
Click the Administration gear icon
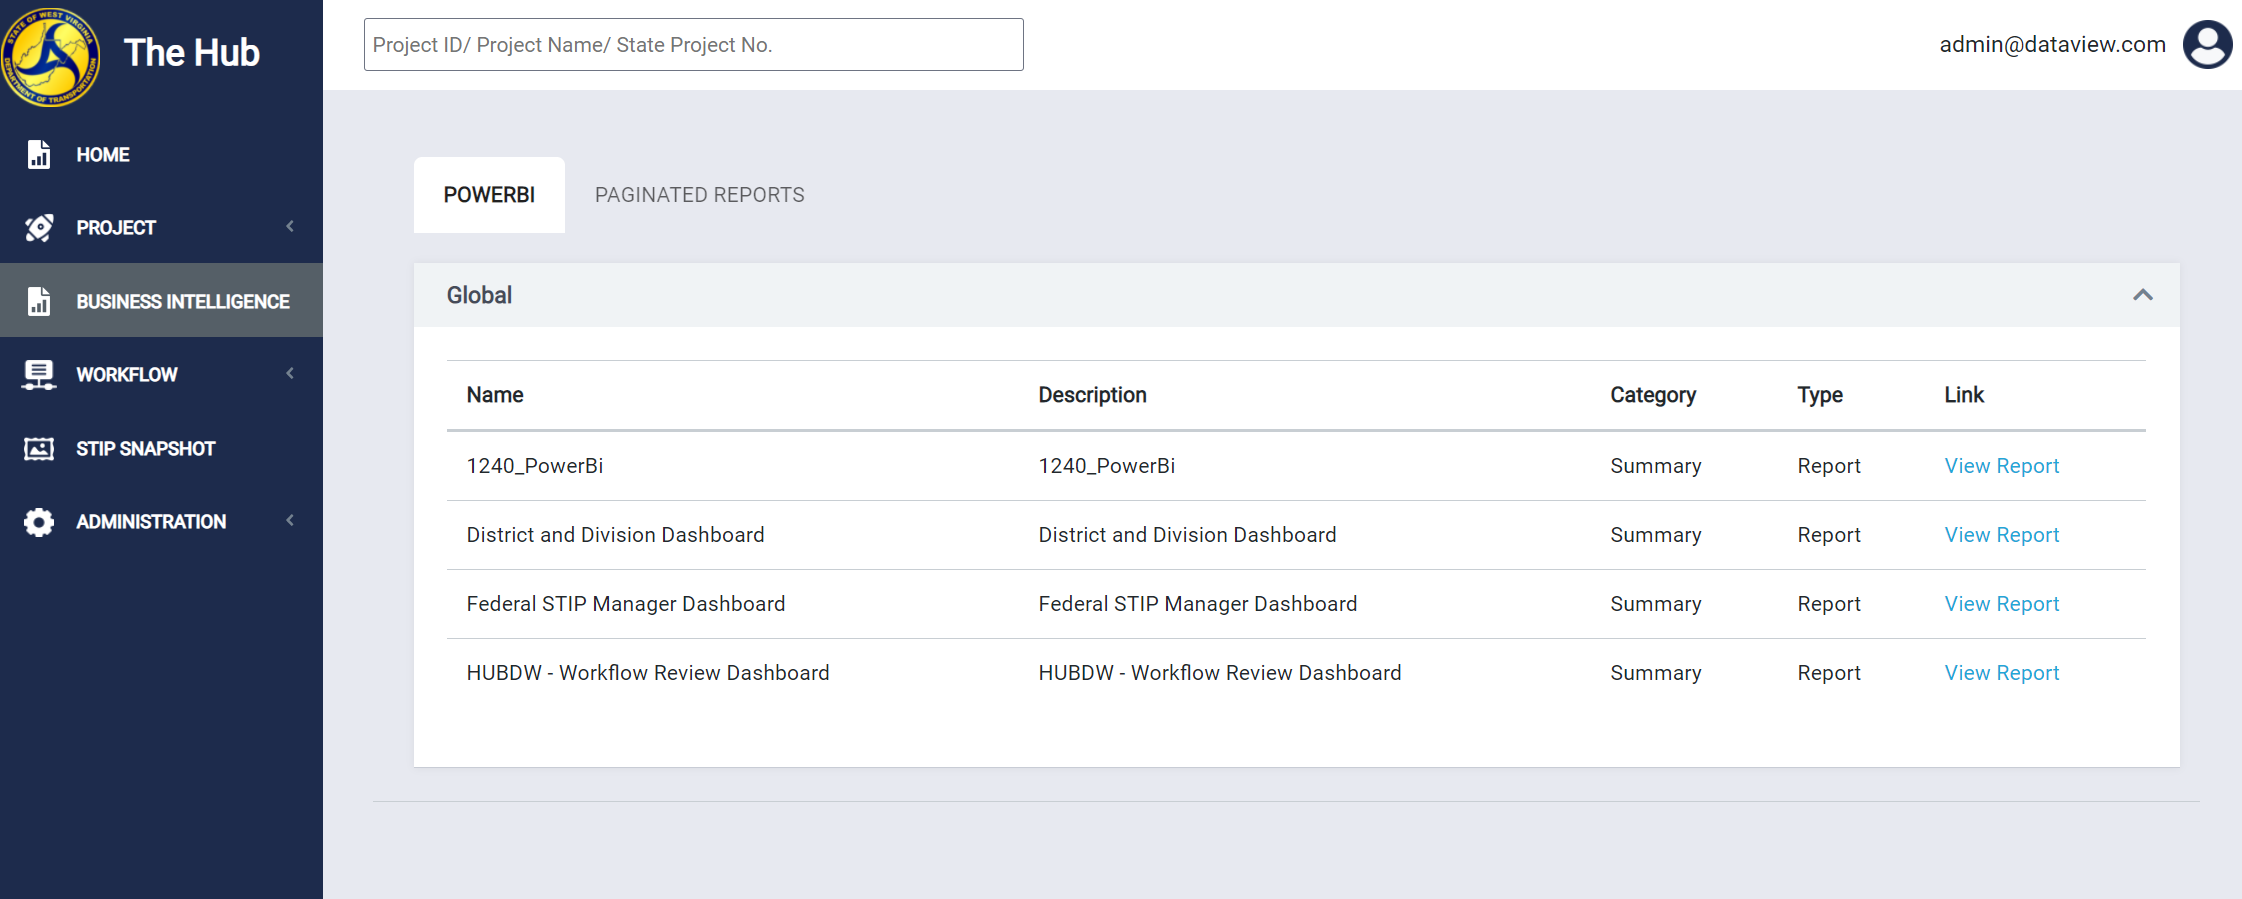tap(39, 522)
